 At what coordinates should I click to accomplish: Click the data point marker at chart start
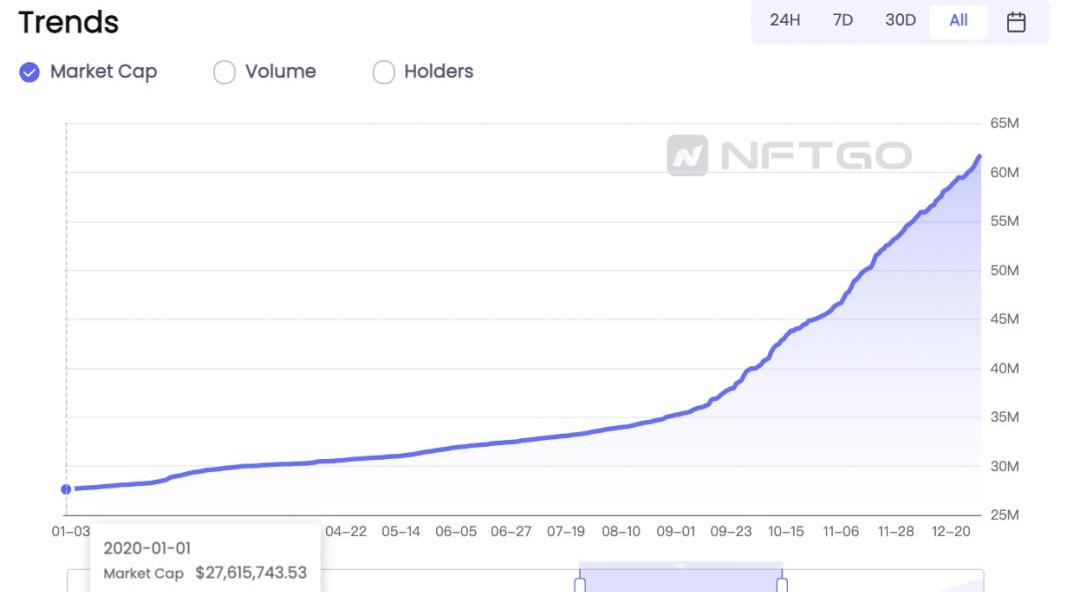[x=66, y=489]
